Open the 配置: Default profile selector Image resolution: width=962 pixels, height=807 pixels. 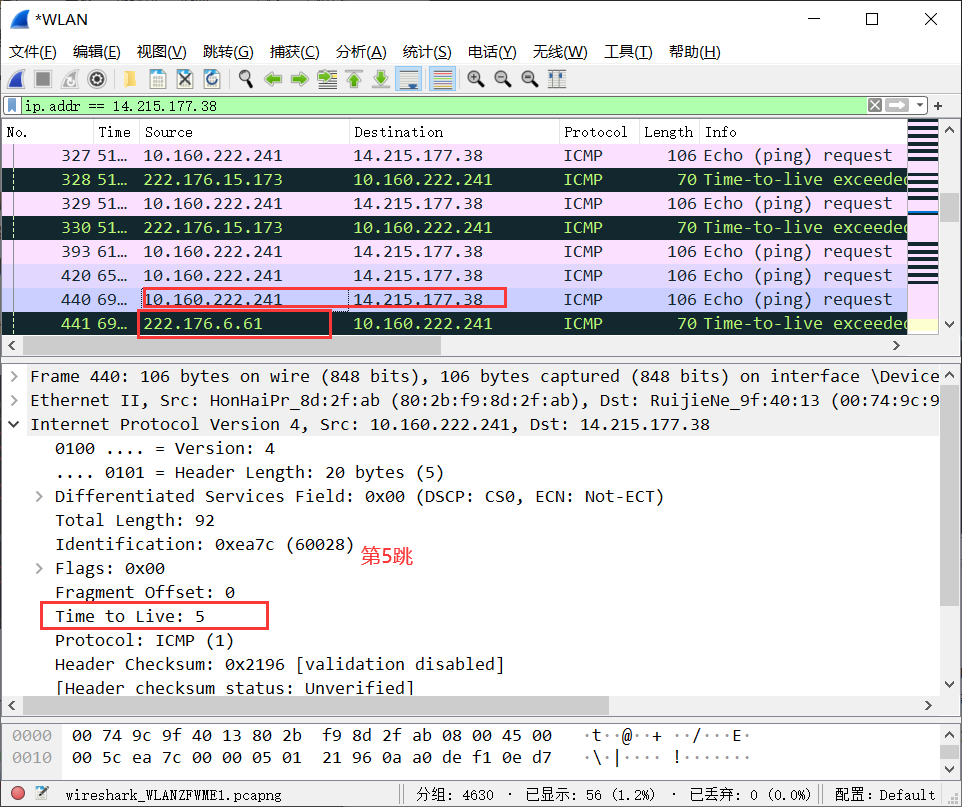[x=885, y=795]
